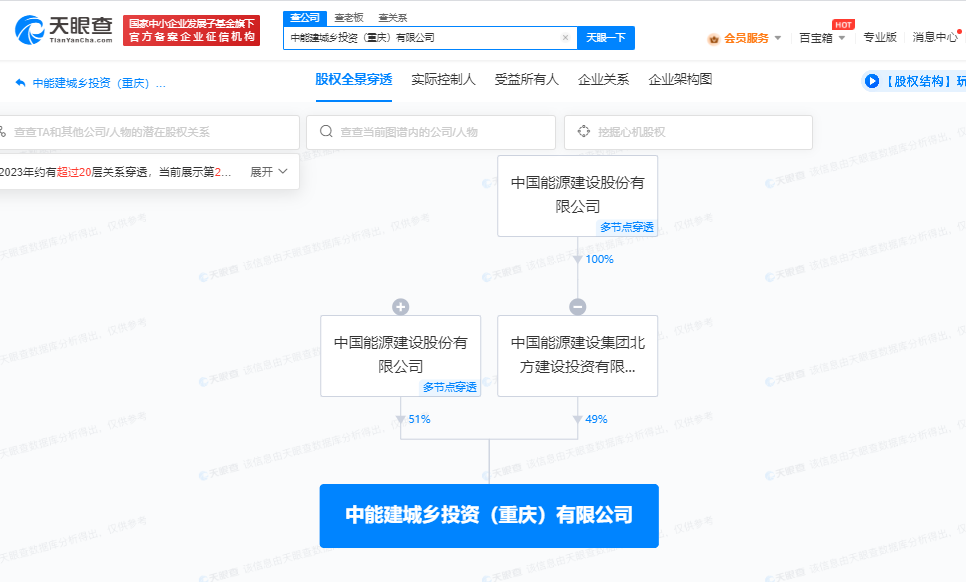This screenshot has height=582, width=966.
Task: Click the 中国能源建设集团北方建设投资 node
Action: [x=577, y=355]
